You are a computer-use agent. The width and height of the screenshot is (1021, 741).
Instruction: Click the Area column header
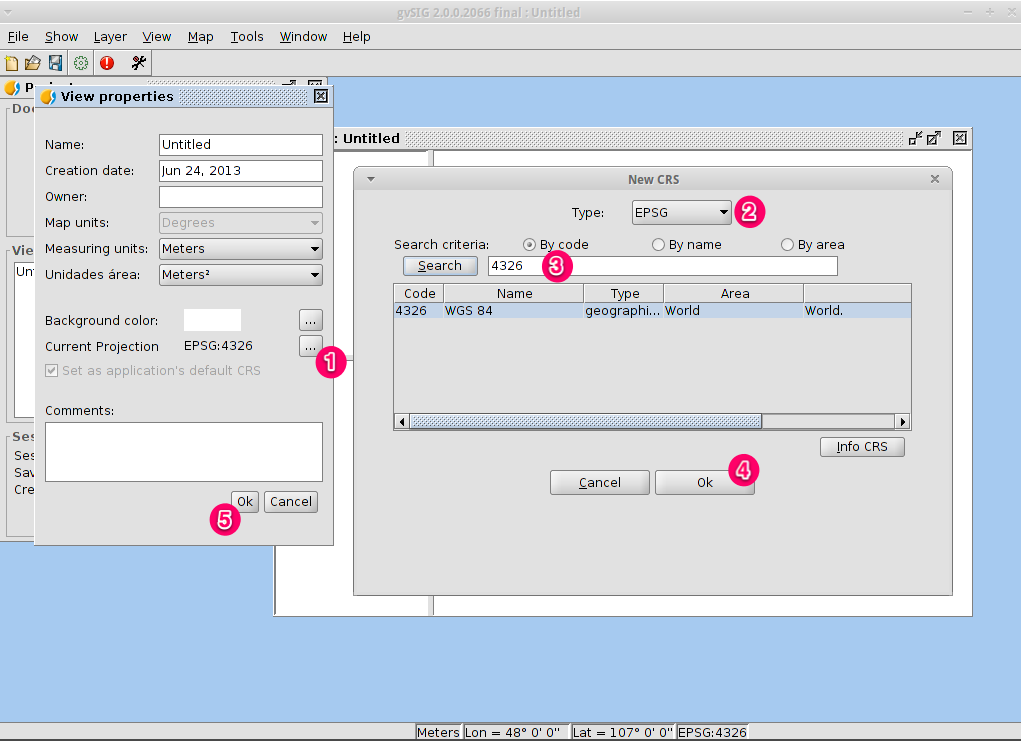point(734,294)
